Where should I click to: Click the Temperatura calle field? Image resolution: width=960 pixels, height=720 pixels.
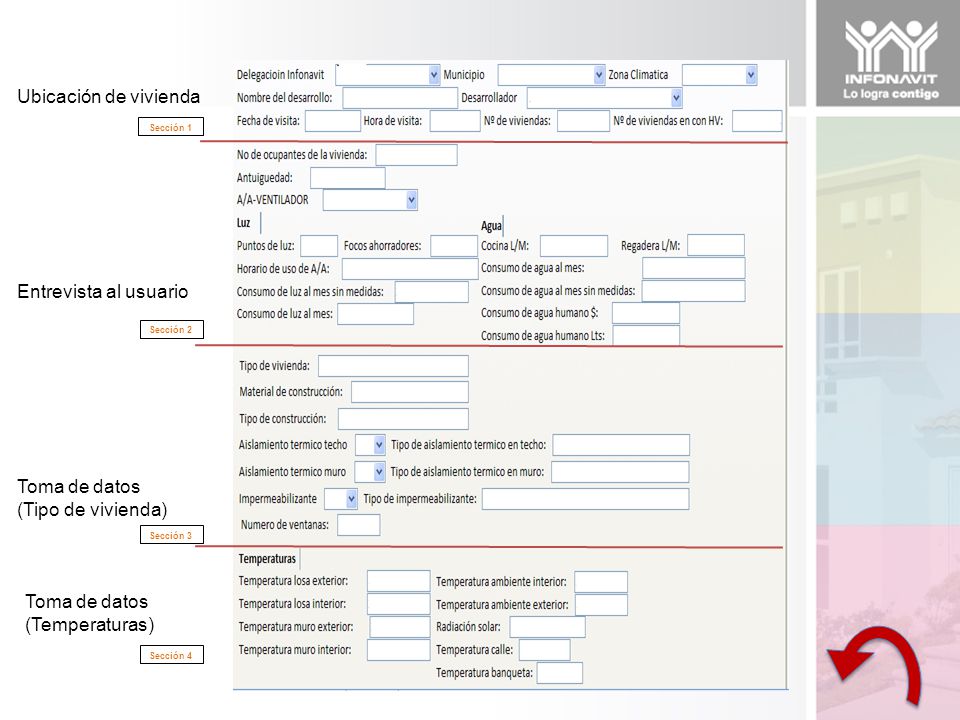click(545, 650)
